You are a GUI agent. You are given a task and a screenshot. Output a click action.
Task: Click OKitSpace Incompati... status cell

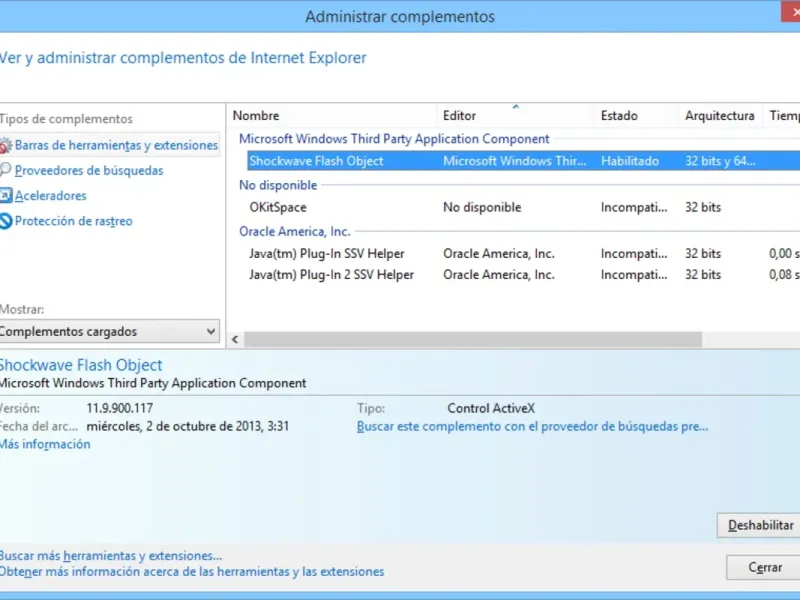click(x=634, y=208)
